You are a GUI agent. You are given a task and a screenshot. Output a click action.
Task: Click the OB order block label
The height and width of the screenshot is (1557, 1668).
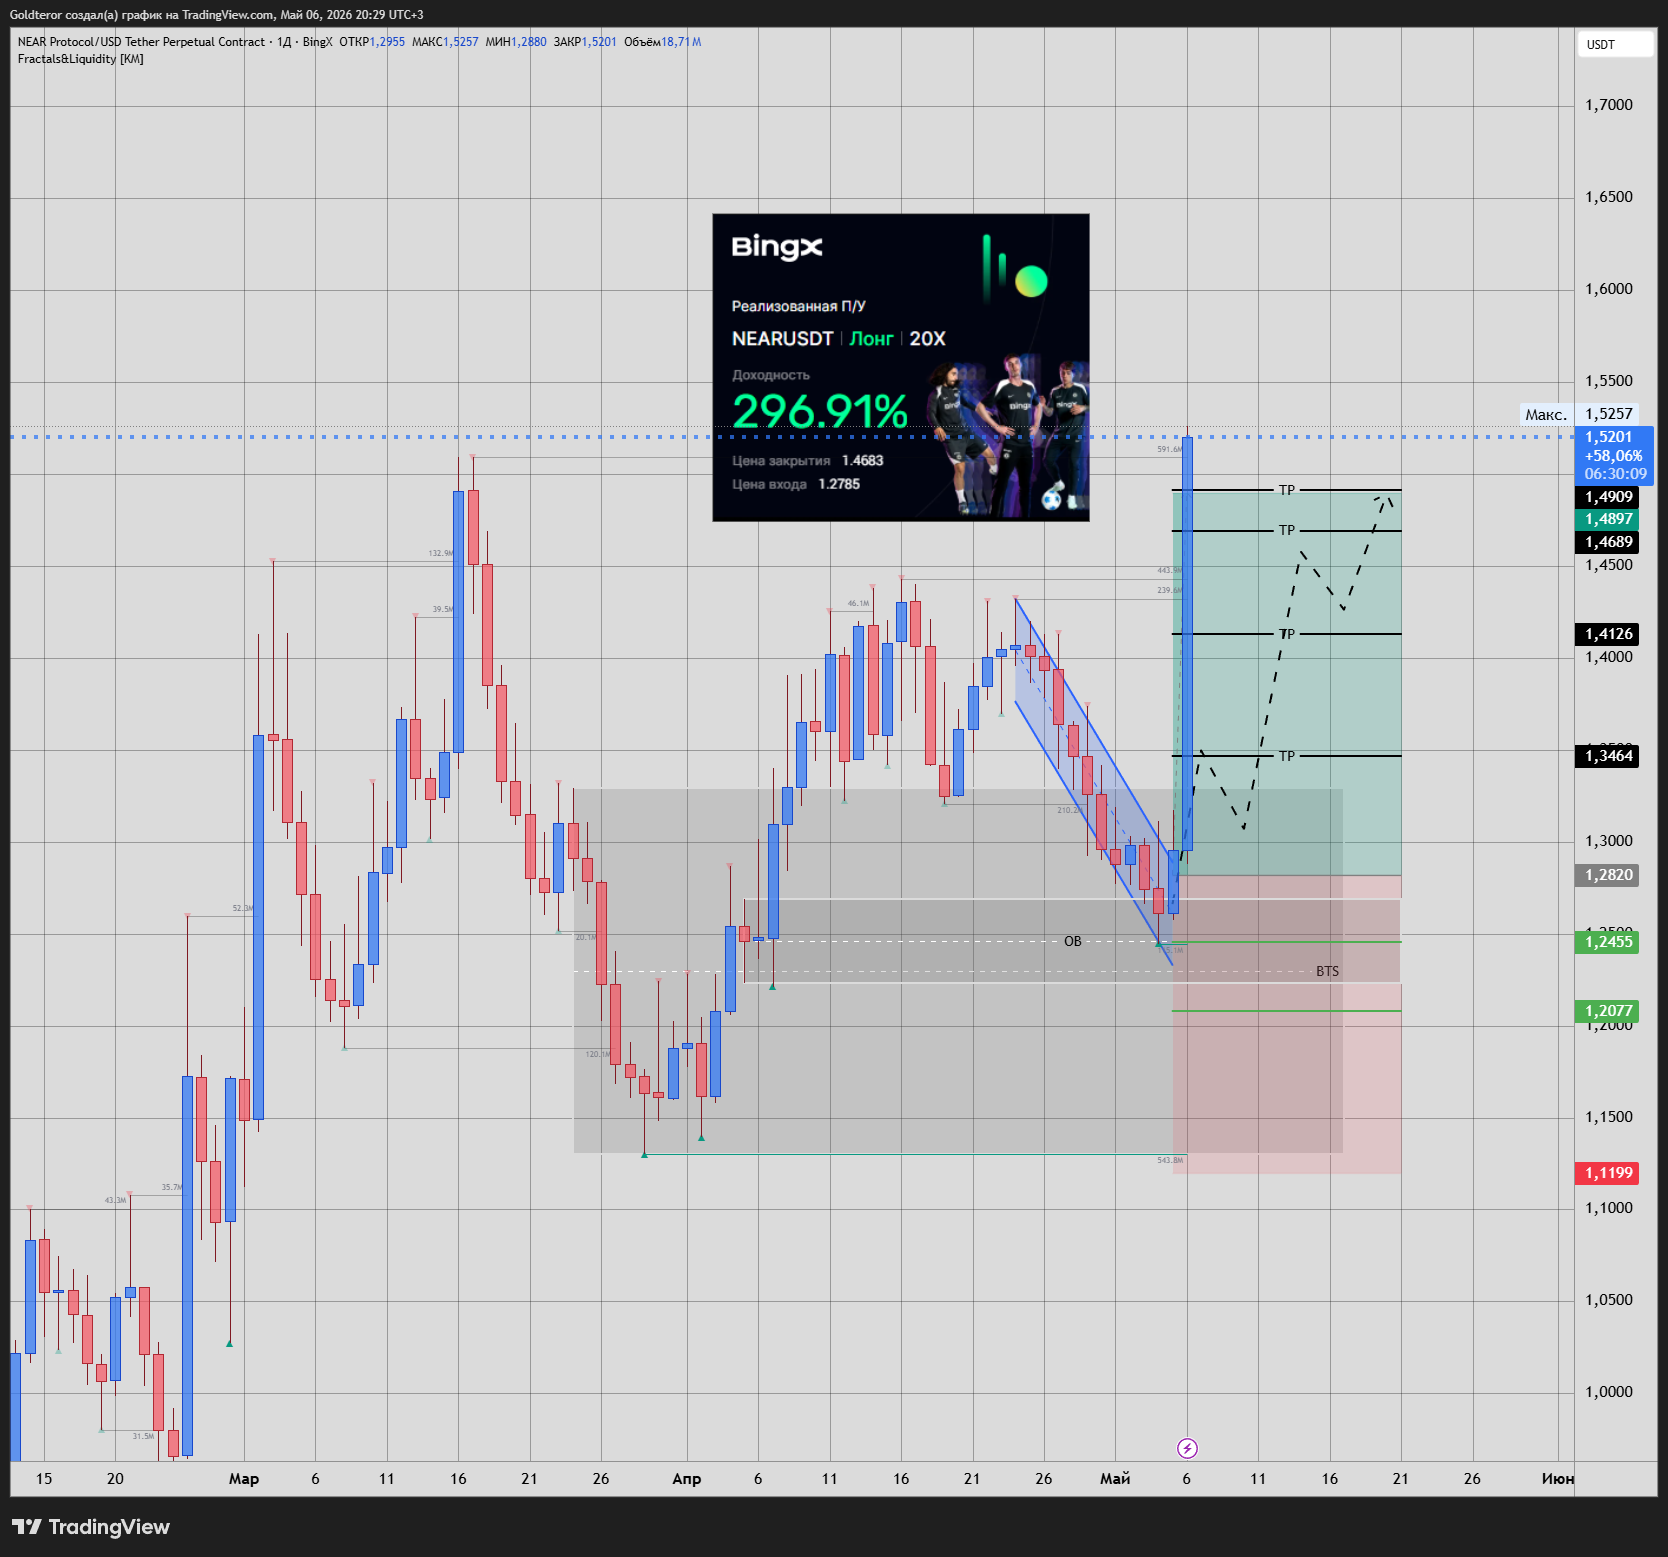click(x=1073, y=941)
